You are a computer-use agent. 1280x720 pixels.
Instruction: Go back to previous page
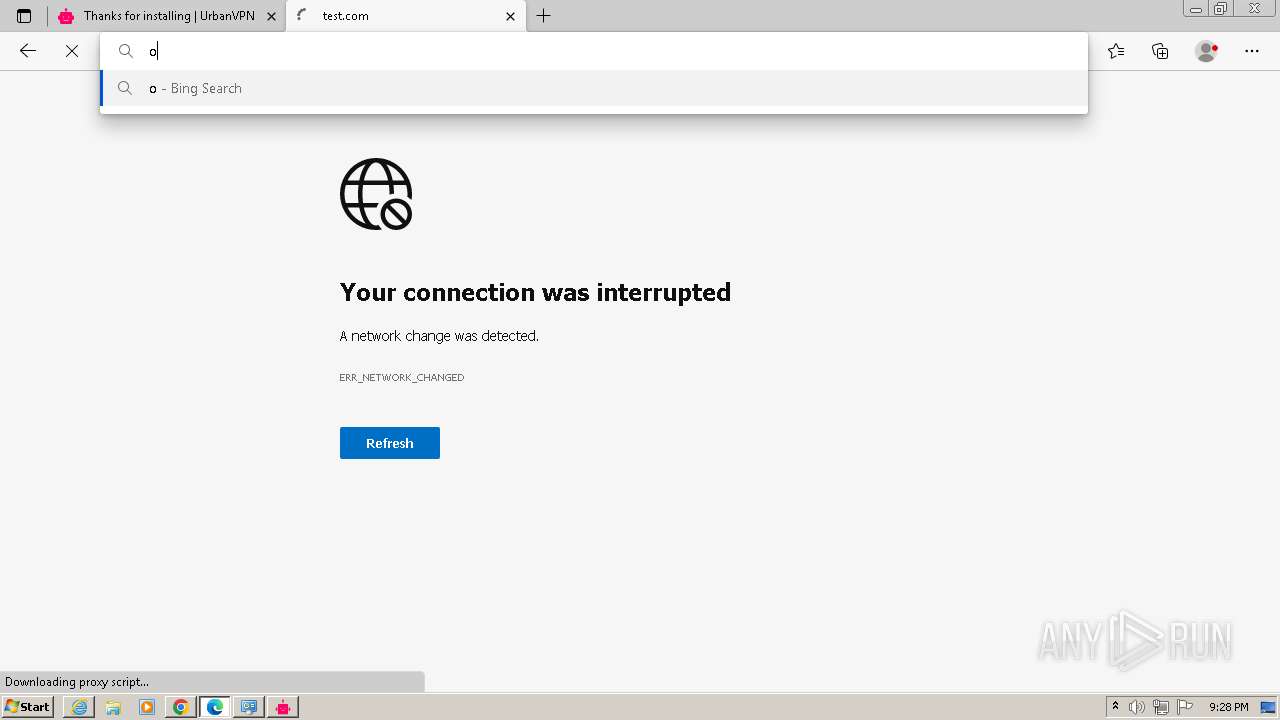pyautogui.click(x=28, y=51)
